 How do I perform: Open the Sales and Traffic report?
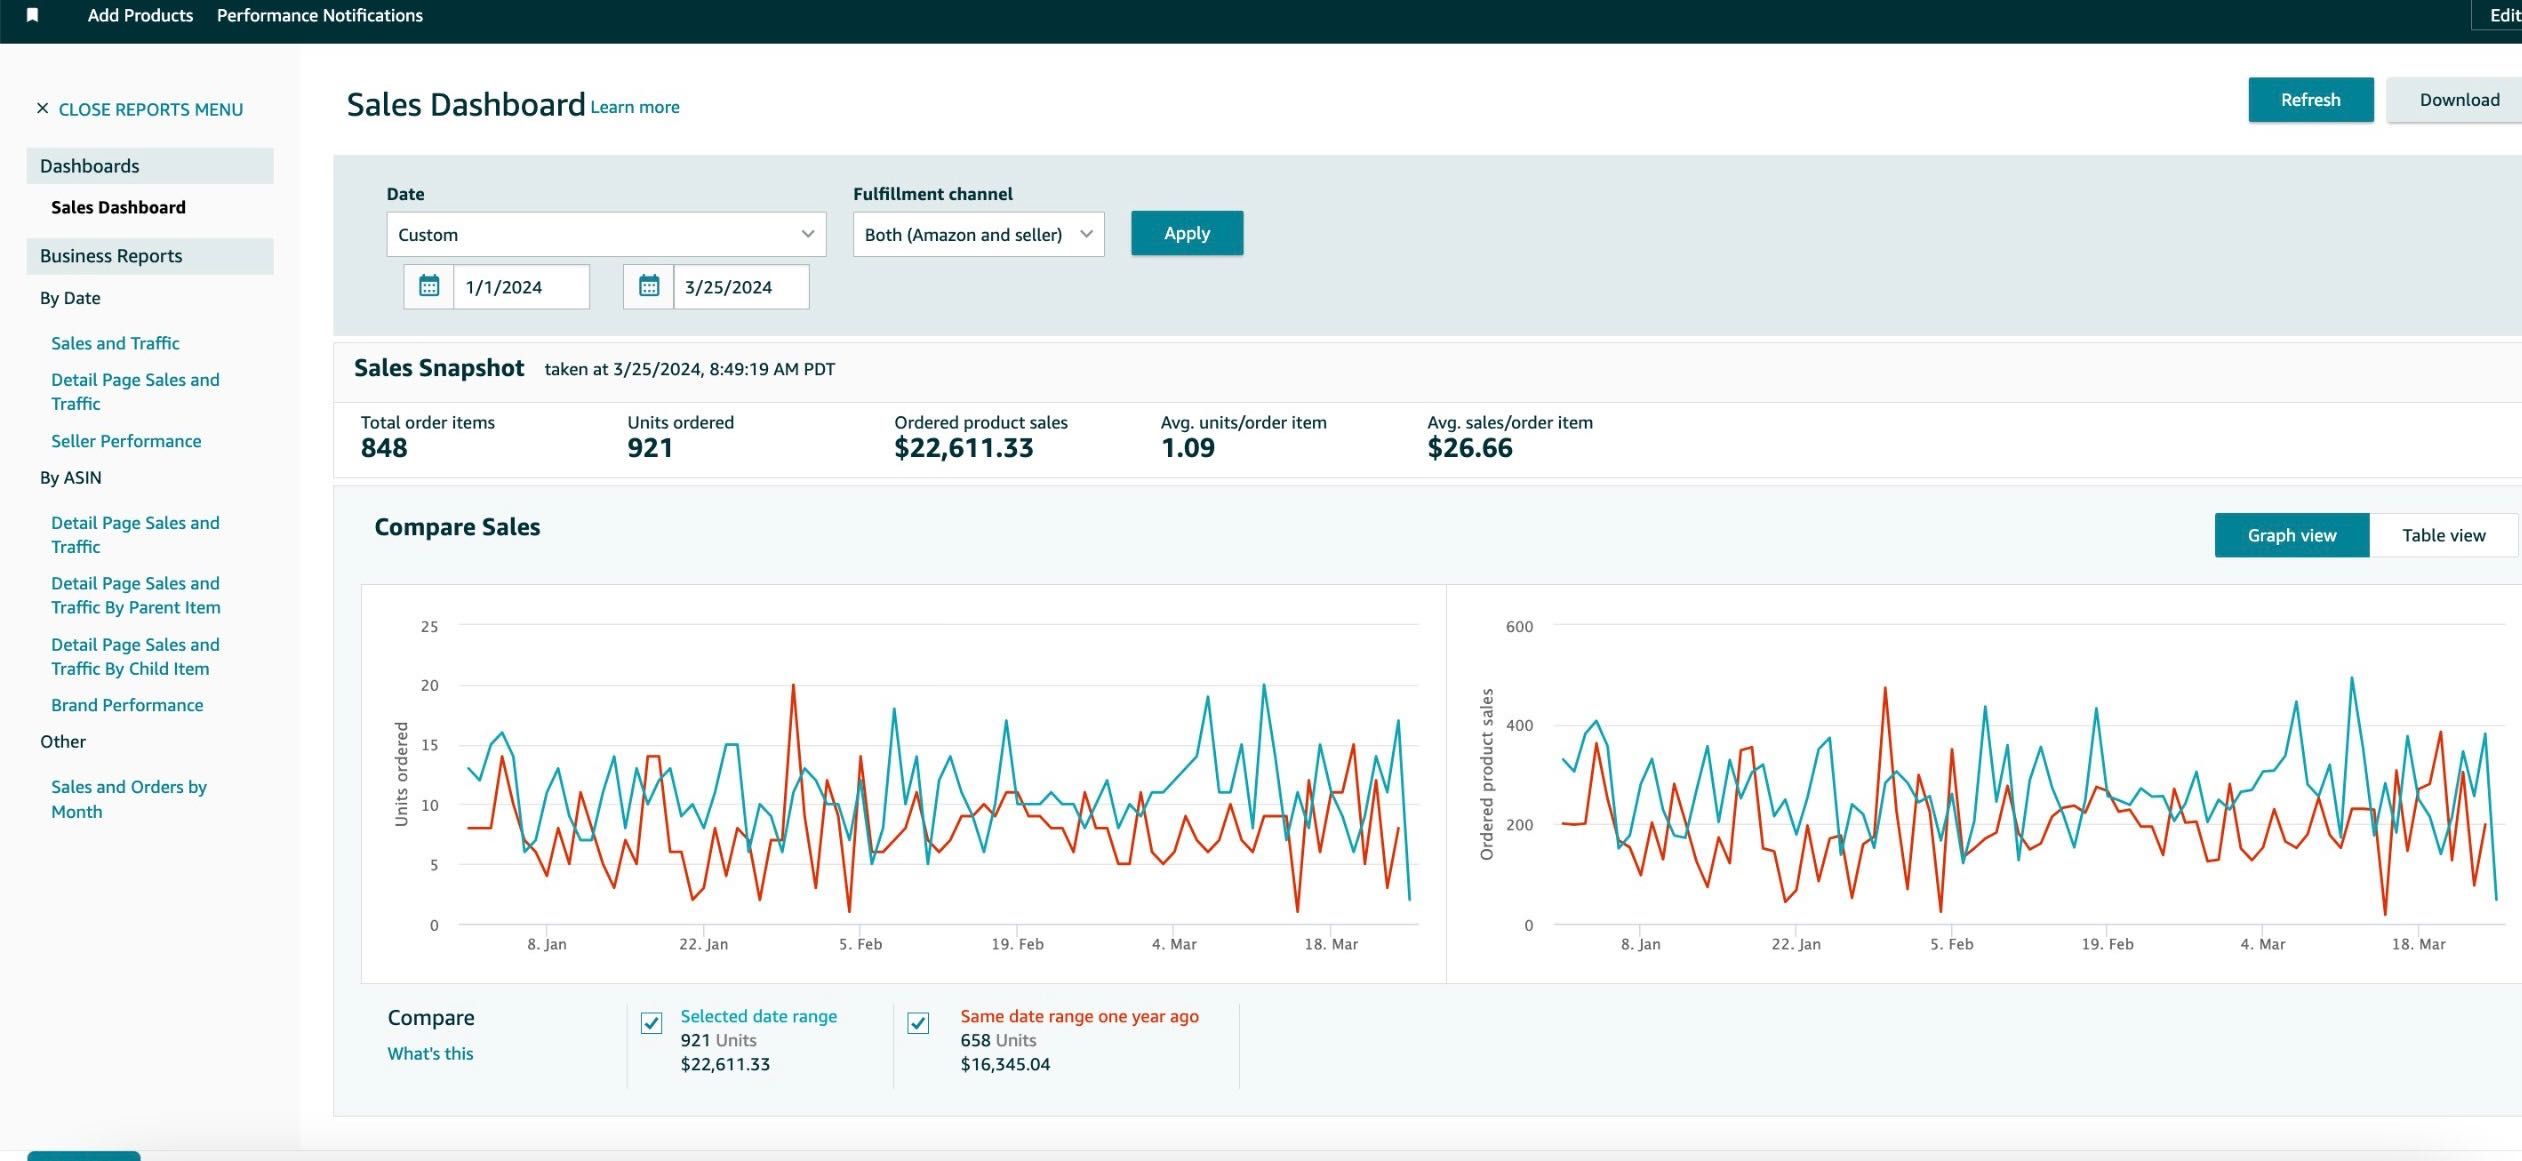tap(114, 343)
